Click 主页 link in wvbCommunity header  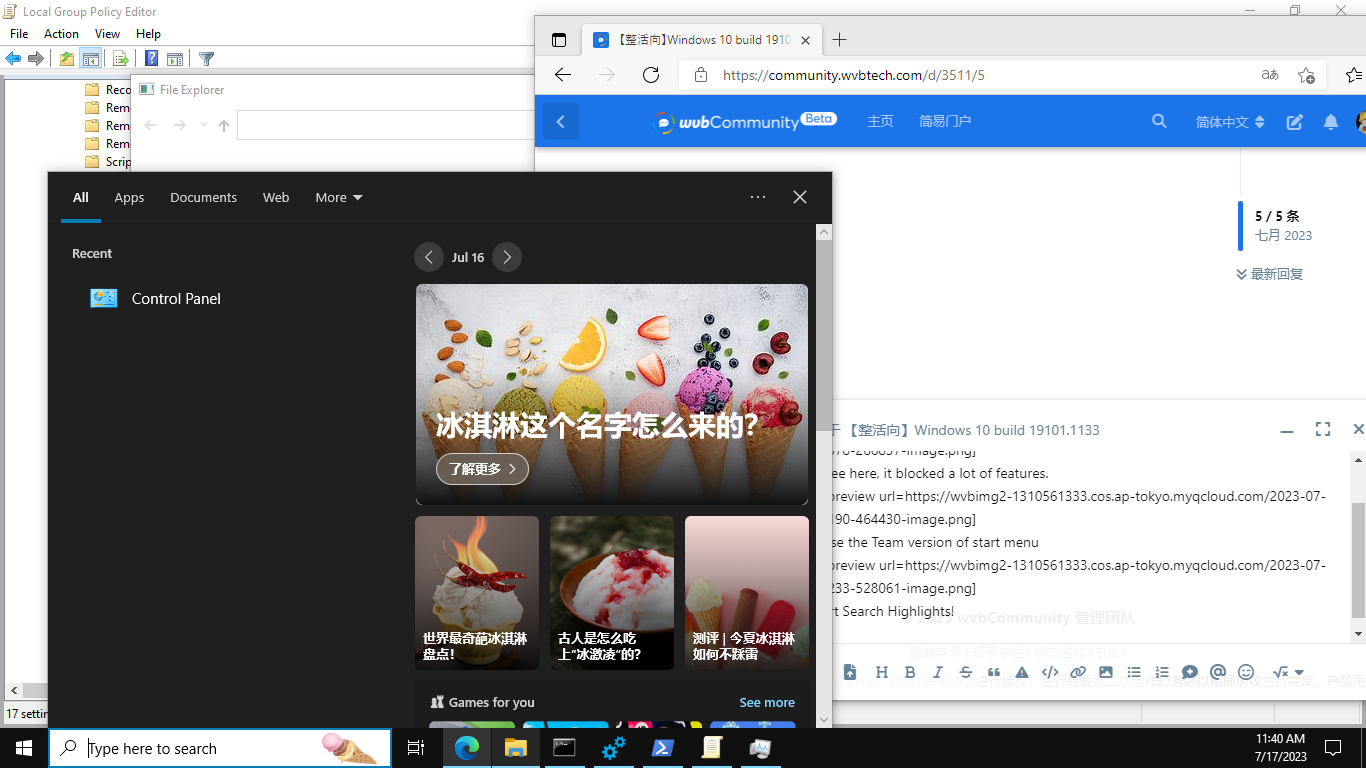tap(880, 121)
